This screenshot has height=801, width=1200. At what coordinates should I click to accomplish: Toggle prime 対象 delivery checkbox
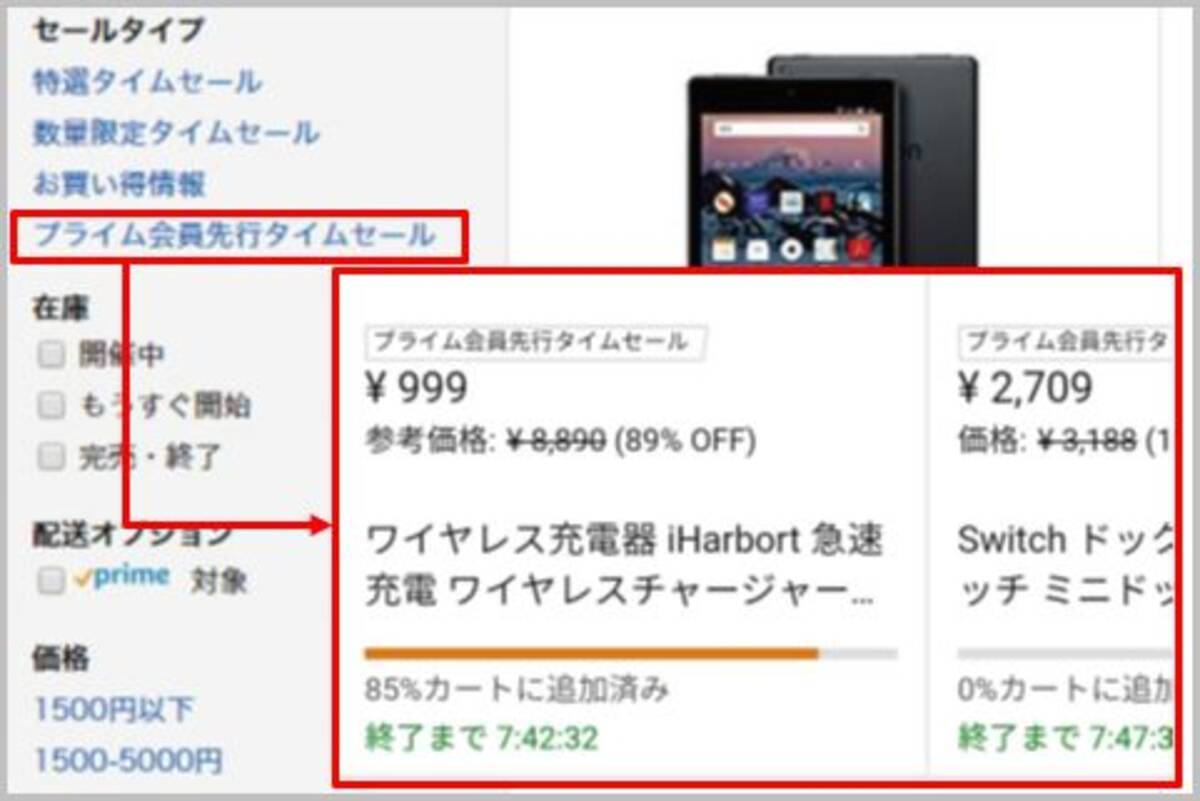tap(51, 581)
